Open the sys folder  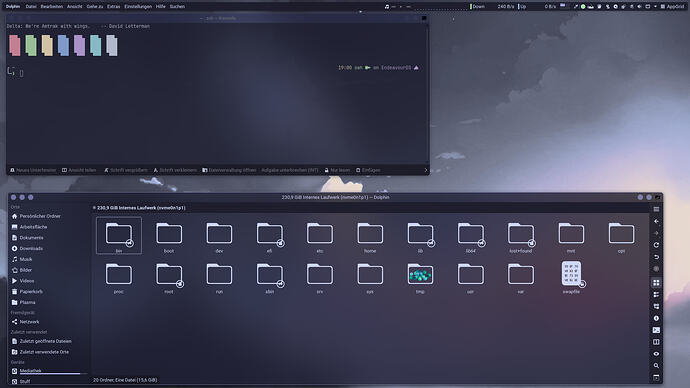pyautogui.click(x=370, y=277)
